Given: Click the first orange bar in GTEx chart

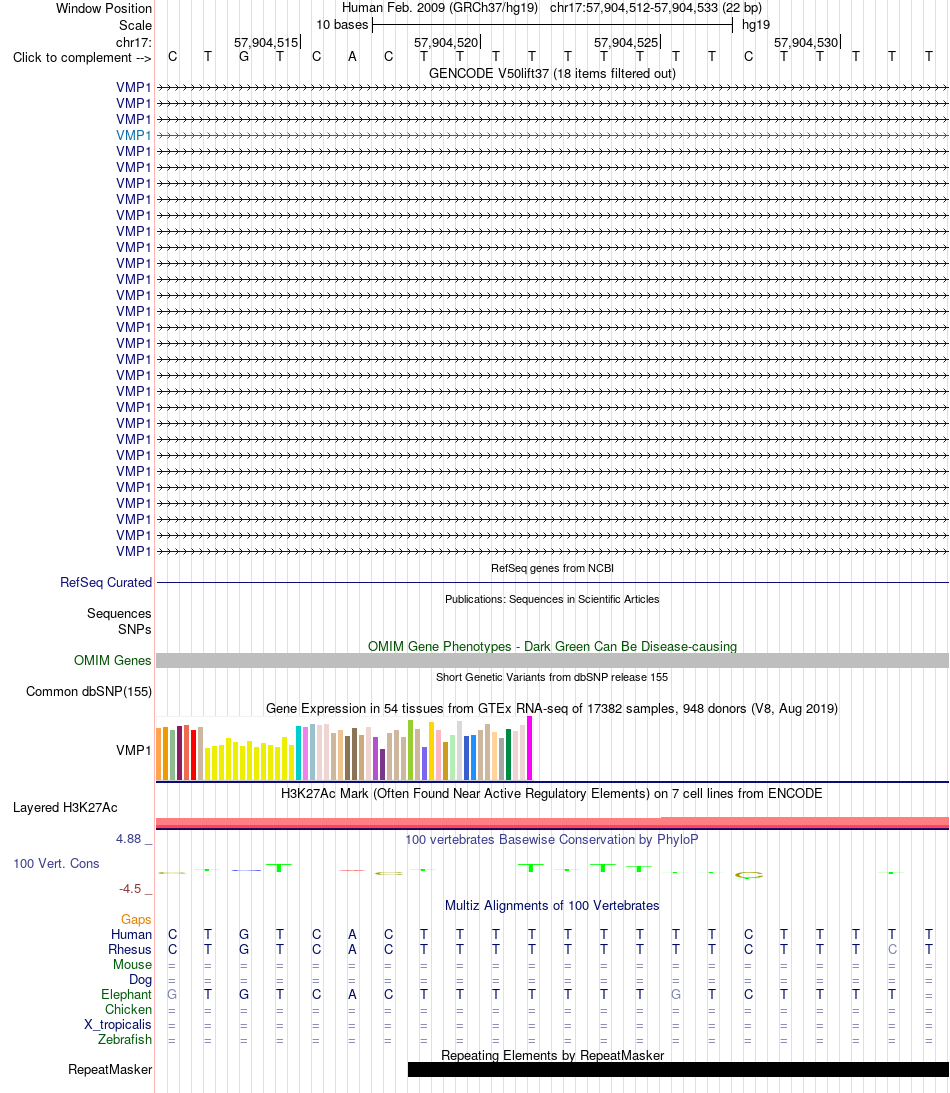Looking at the screenshot, I should click(159, 754).
